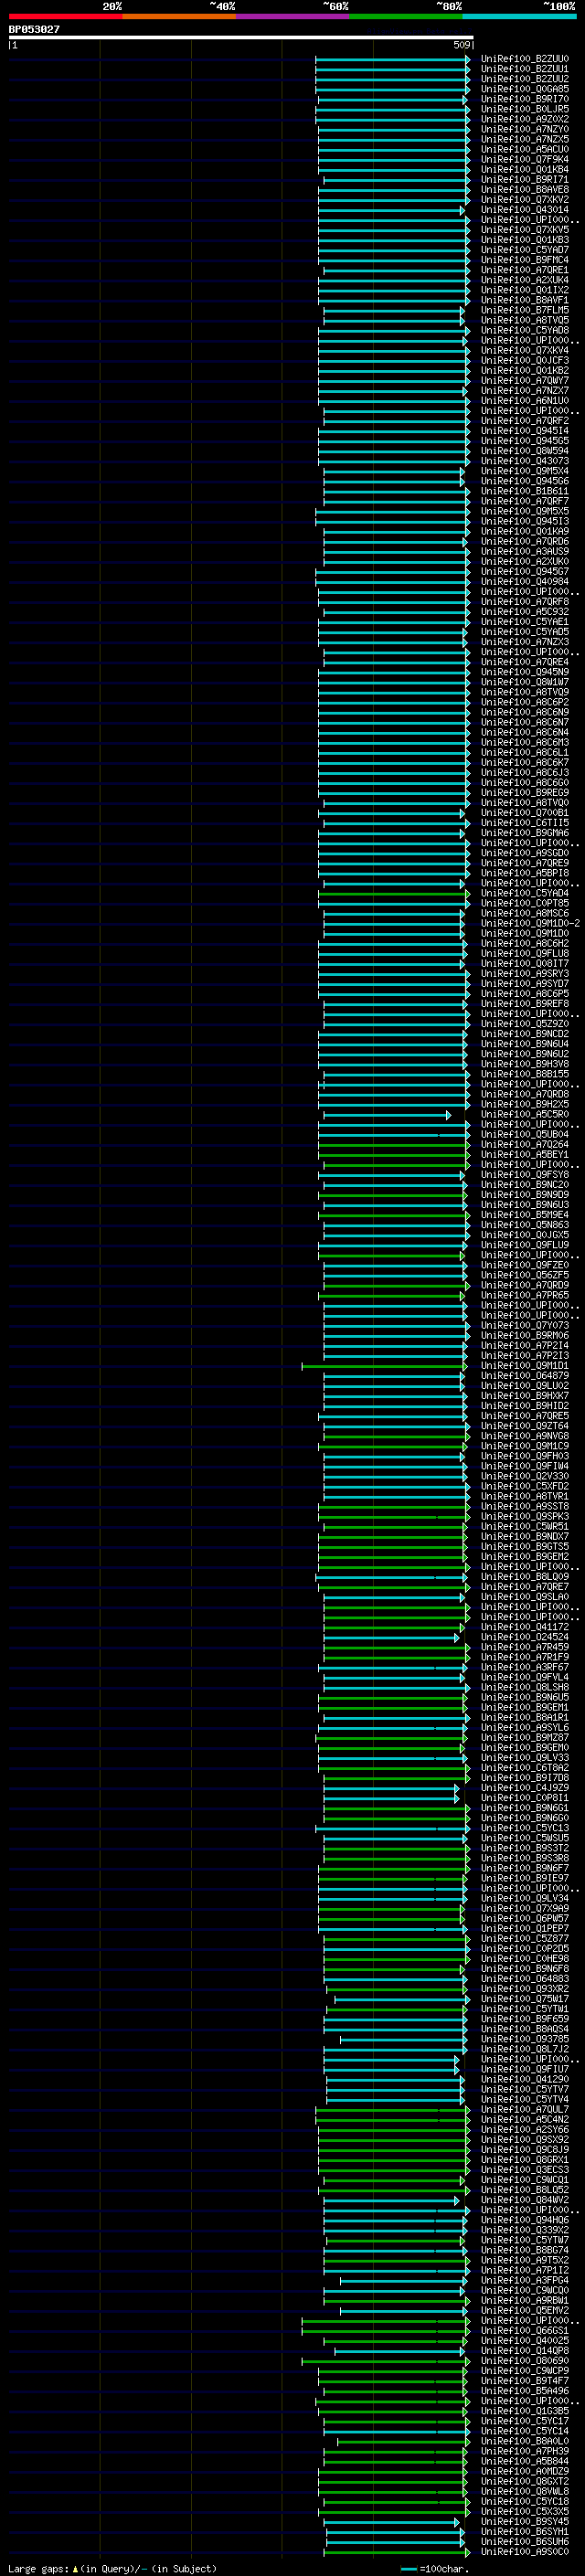Select hit label UniRef100_A7QRE1
Screen dimensions: 585x2576
point(525,270)
